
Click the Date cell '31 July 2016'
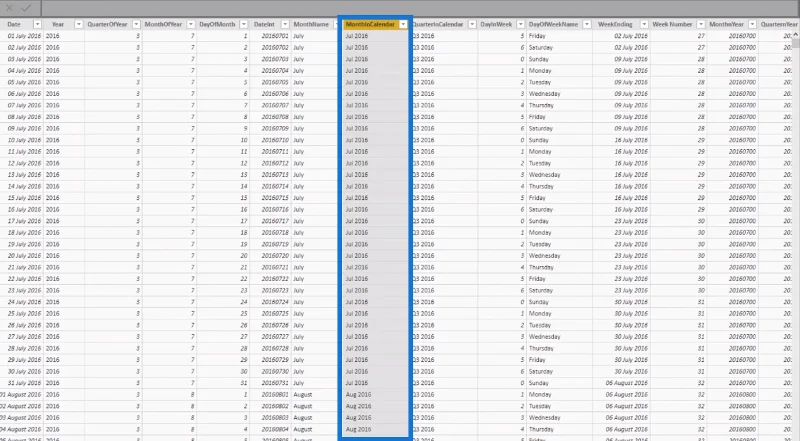coord(24,383)
